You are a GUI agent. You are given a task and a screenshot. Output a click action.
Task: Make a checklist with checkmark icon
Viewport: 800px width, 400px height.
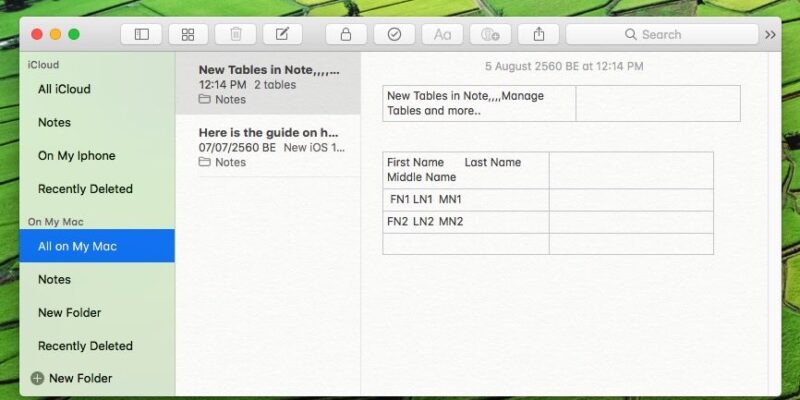[x=394, y=34]
